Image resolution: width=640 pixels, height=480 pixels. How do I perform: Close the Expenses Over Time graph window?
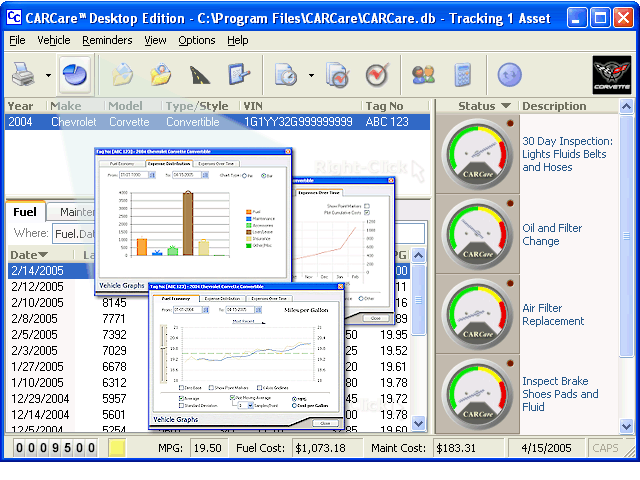pos(391,180)
